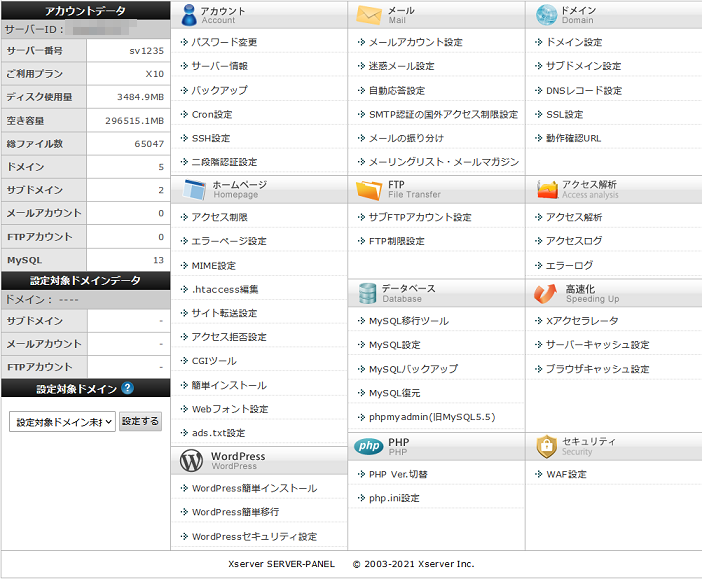The height and width of the screenshot is (579, 702).
Task: Open アクセスログ
Action: pos(574,241)
